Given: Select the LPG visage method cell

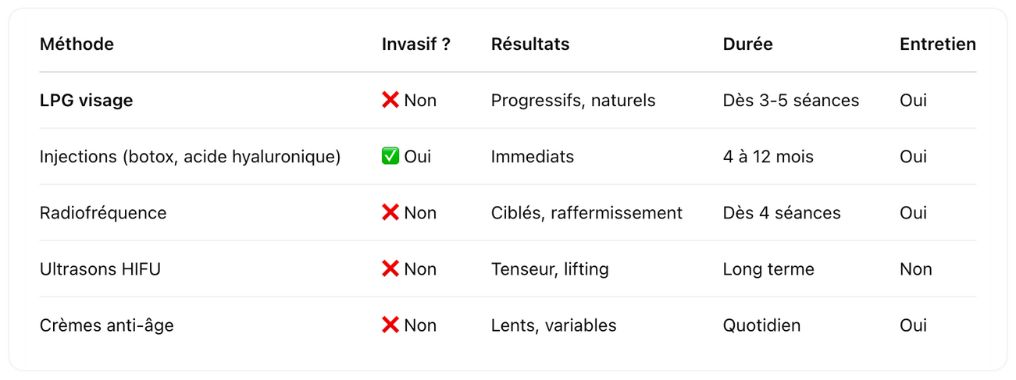Looking at the screenshot, I should coord(86,101).
